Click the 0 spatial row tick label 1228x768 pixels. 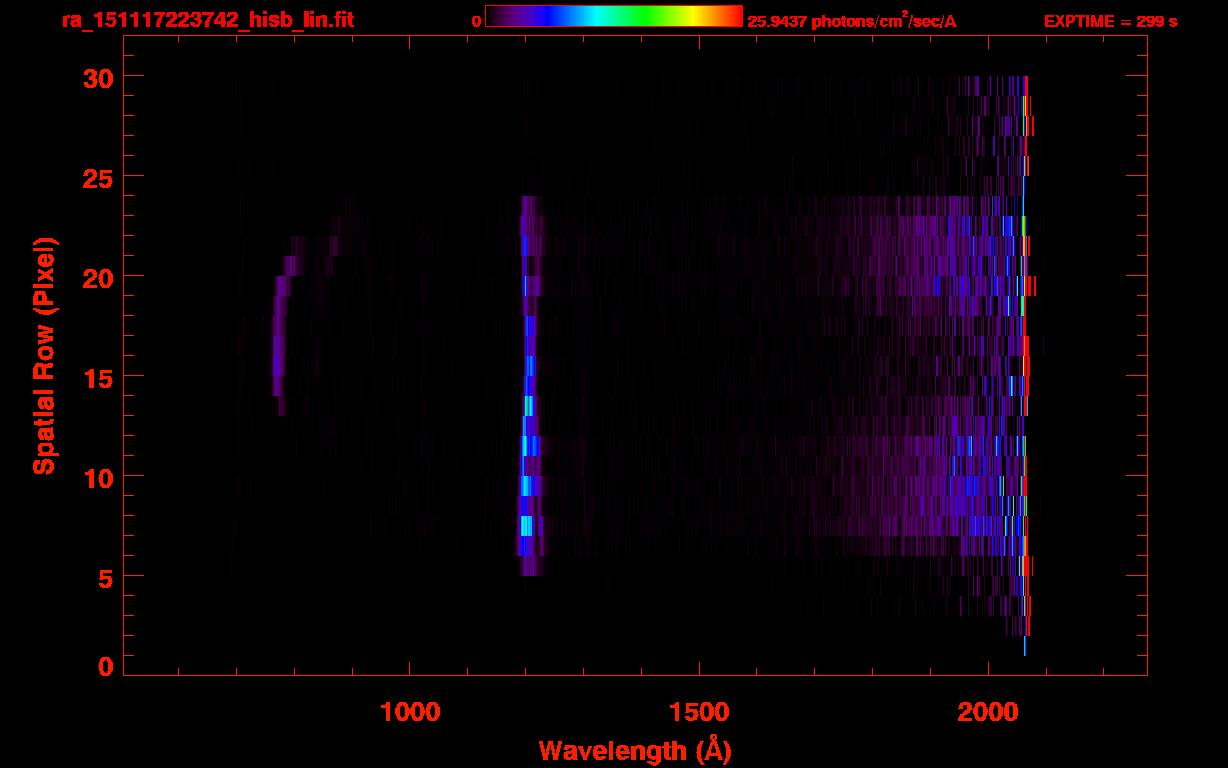tap(104, 666)
